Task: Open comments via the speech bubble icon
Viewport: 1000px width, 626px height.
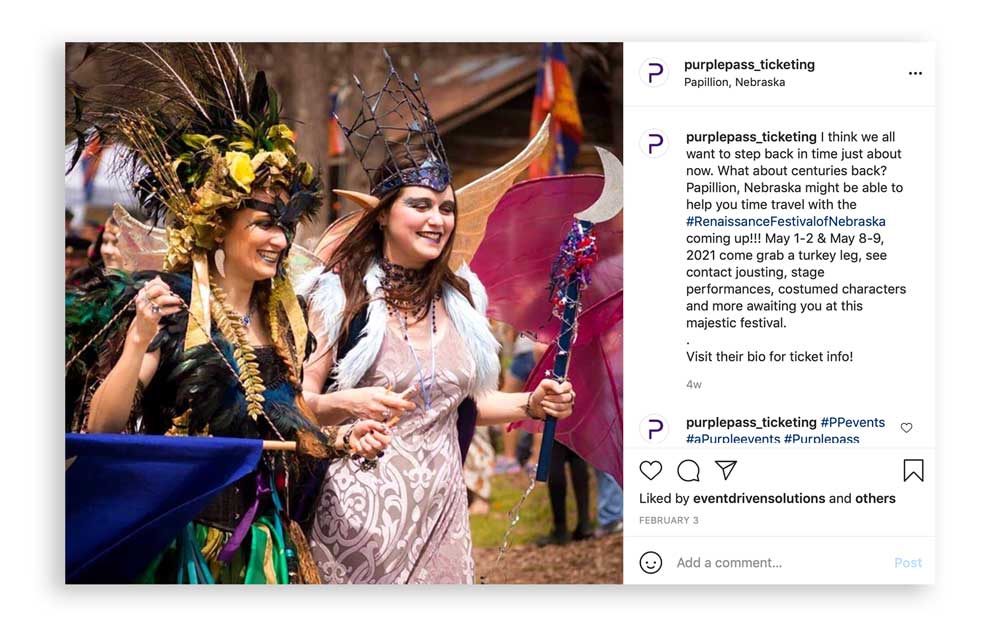Action: 688,470
